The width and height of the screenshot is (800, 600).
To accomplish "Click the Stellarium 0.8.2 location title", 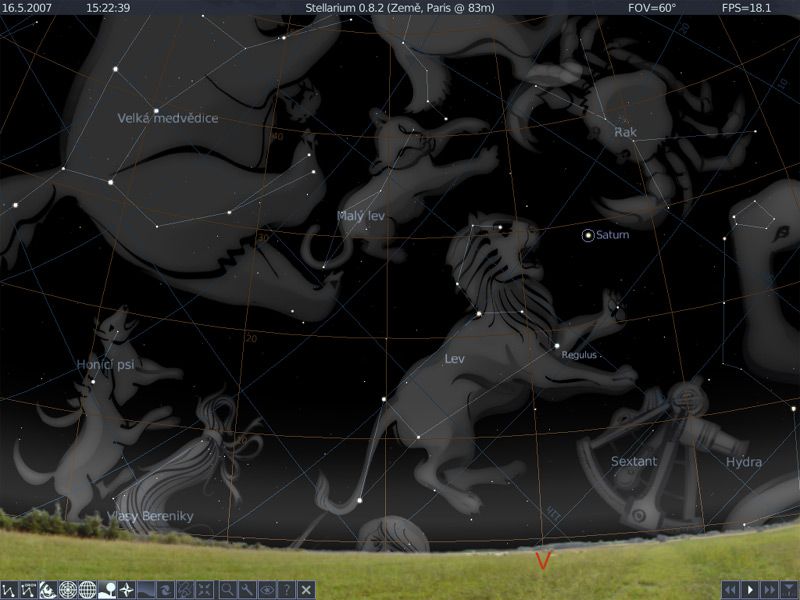I will (x=399, y=8).
